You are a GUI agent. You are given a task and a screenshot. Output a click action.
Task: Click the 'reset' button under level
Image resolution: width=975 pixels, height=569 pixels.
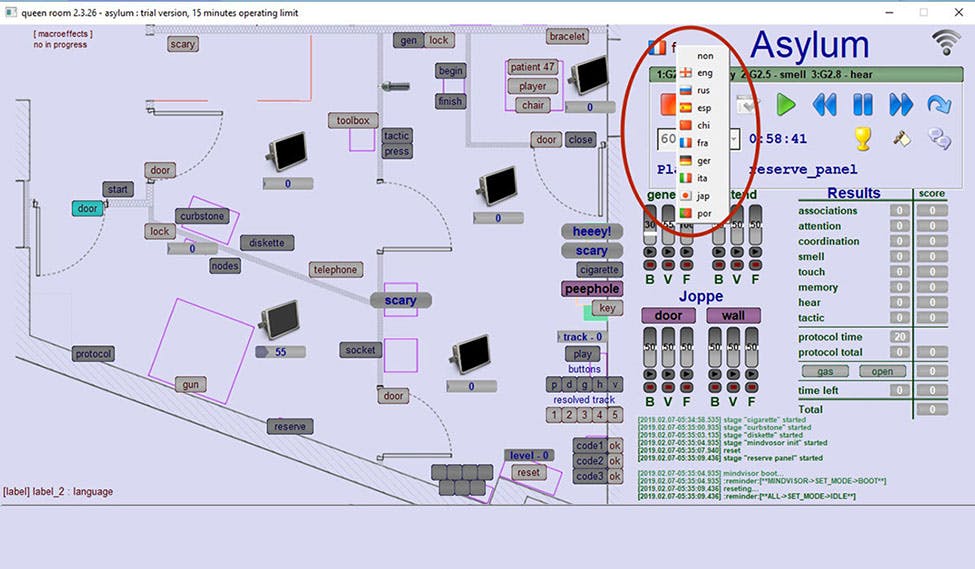point(528,472)
